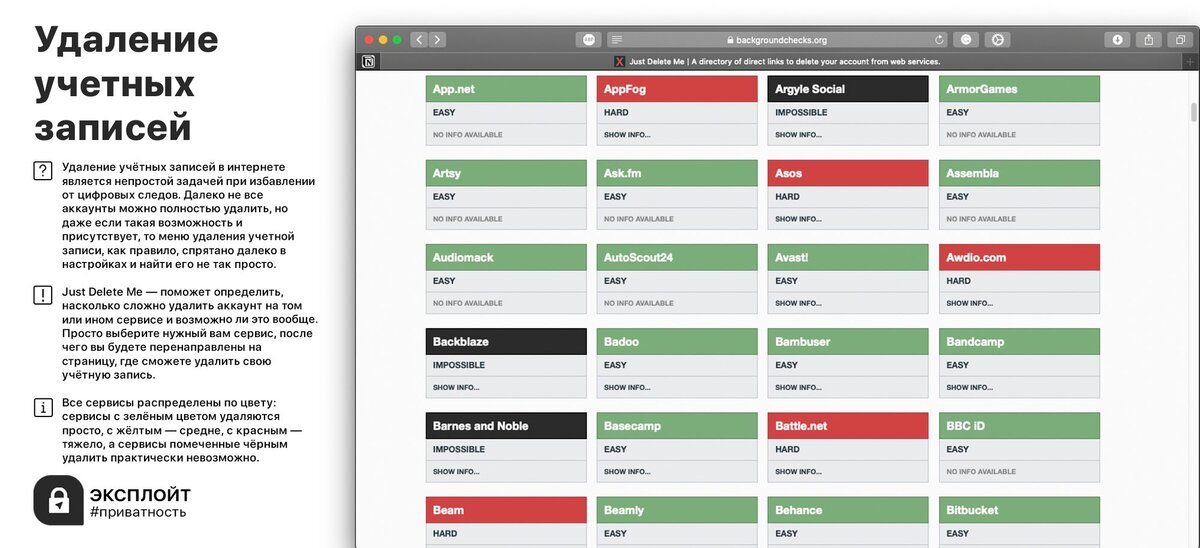
Task: Click the exclamation icon beside Just Delete Me paragraph
Action: (x=43, y=295)
